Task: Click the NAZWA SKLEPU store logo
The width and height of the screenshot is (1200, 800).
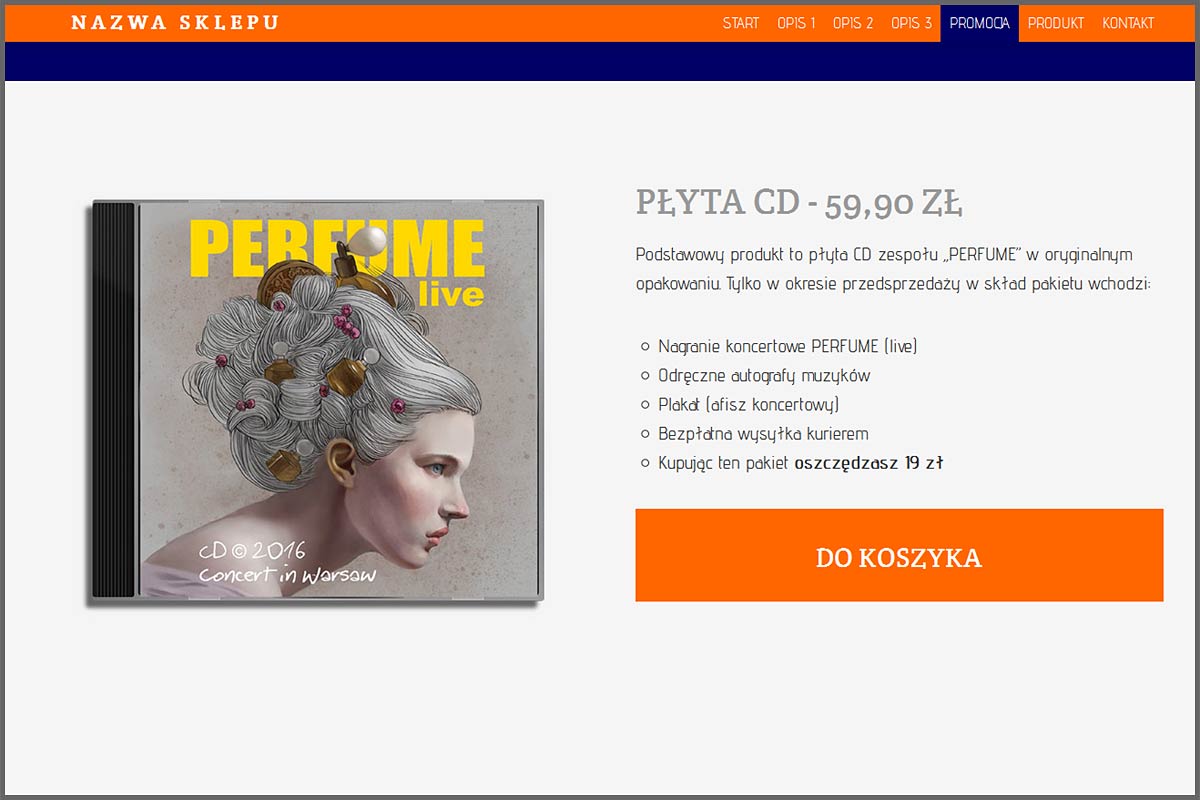Action: click(x=175, y=23)
